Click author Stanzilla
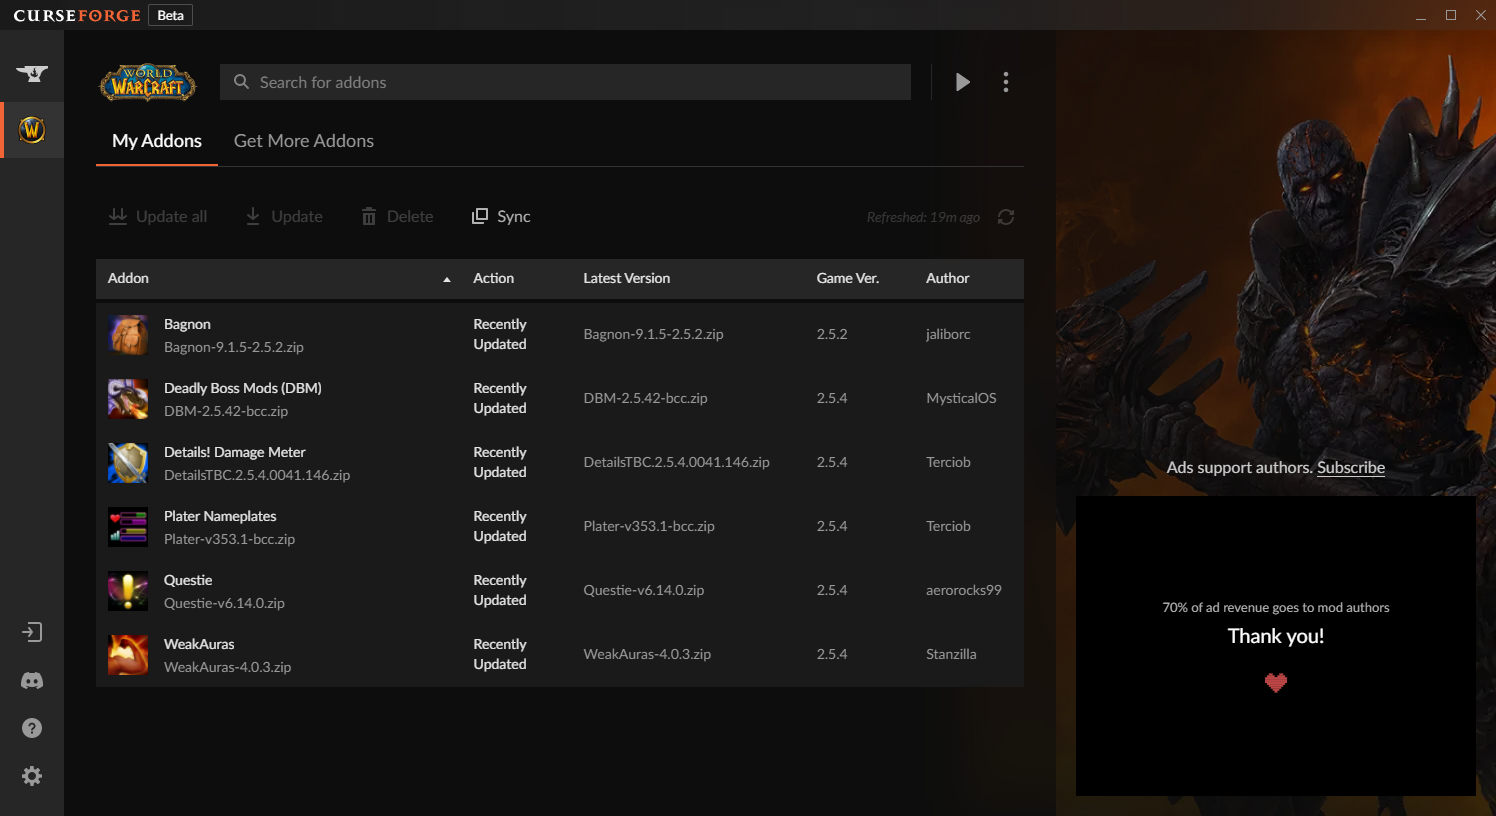Viewport: 1496px width, 816px height. tap(951, 654)
